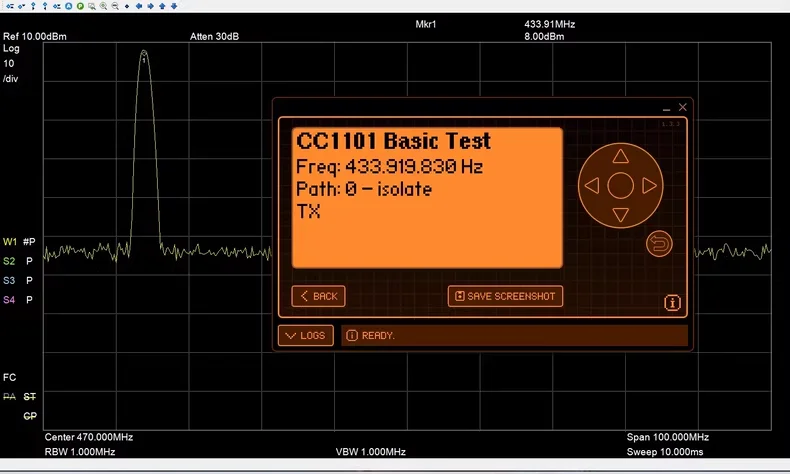Image resolution: width=790 pixels, height=474 pixels.
Task: Select the zoom-in magnifier in toolbar
Action: 103,6
